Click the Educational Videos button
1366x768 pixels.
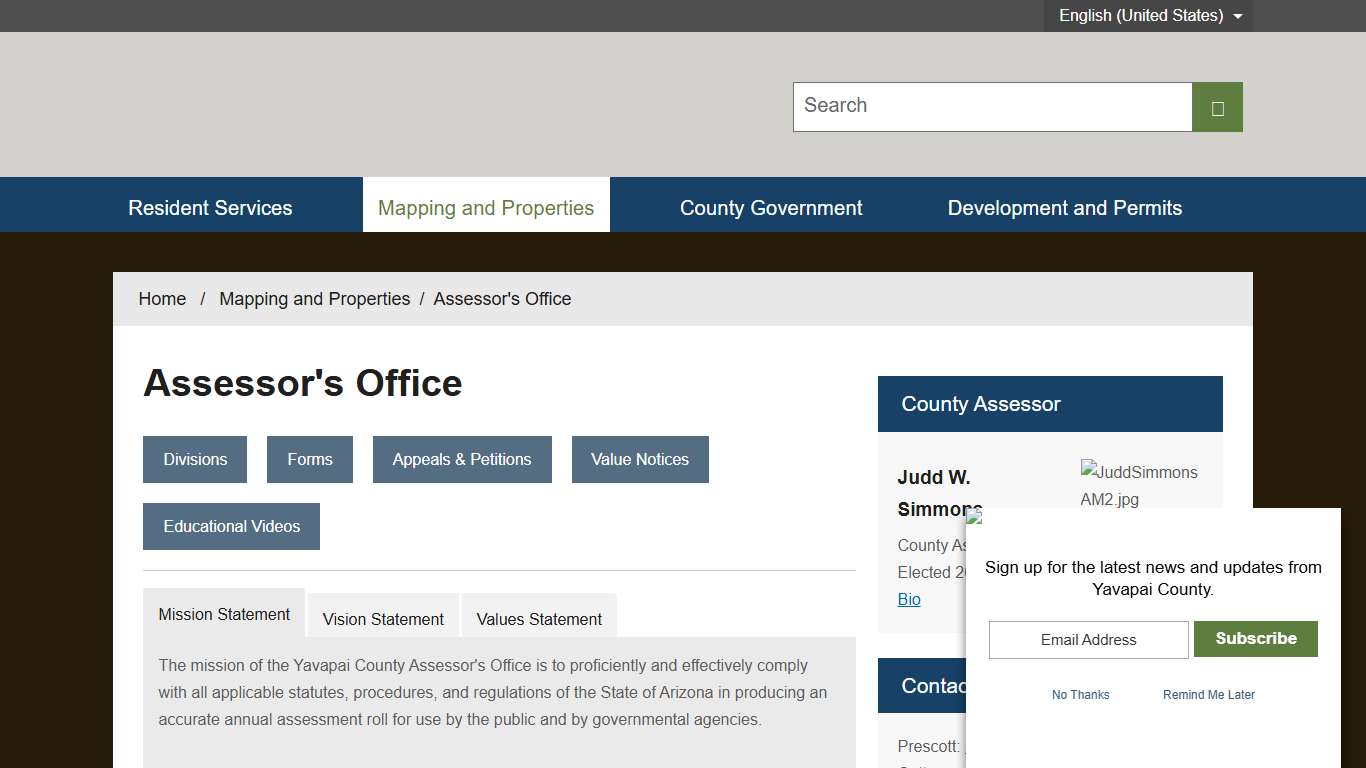click(x=231, y=526)
